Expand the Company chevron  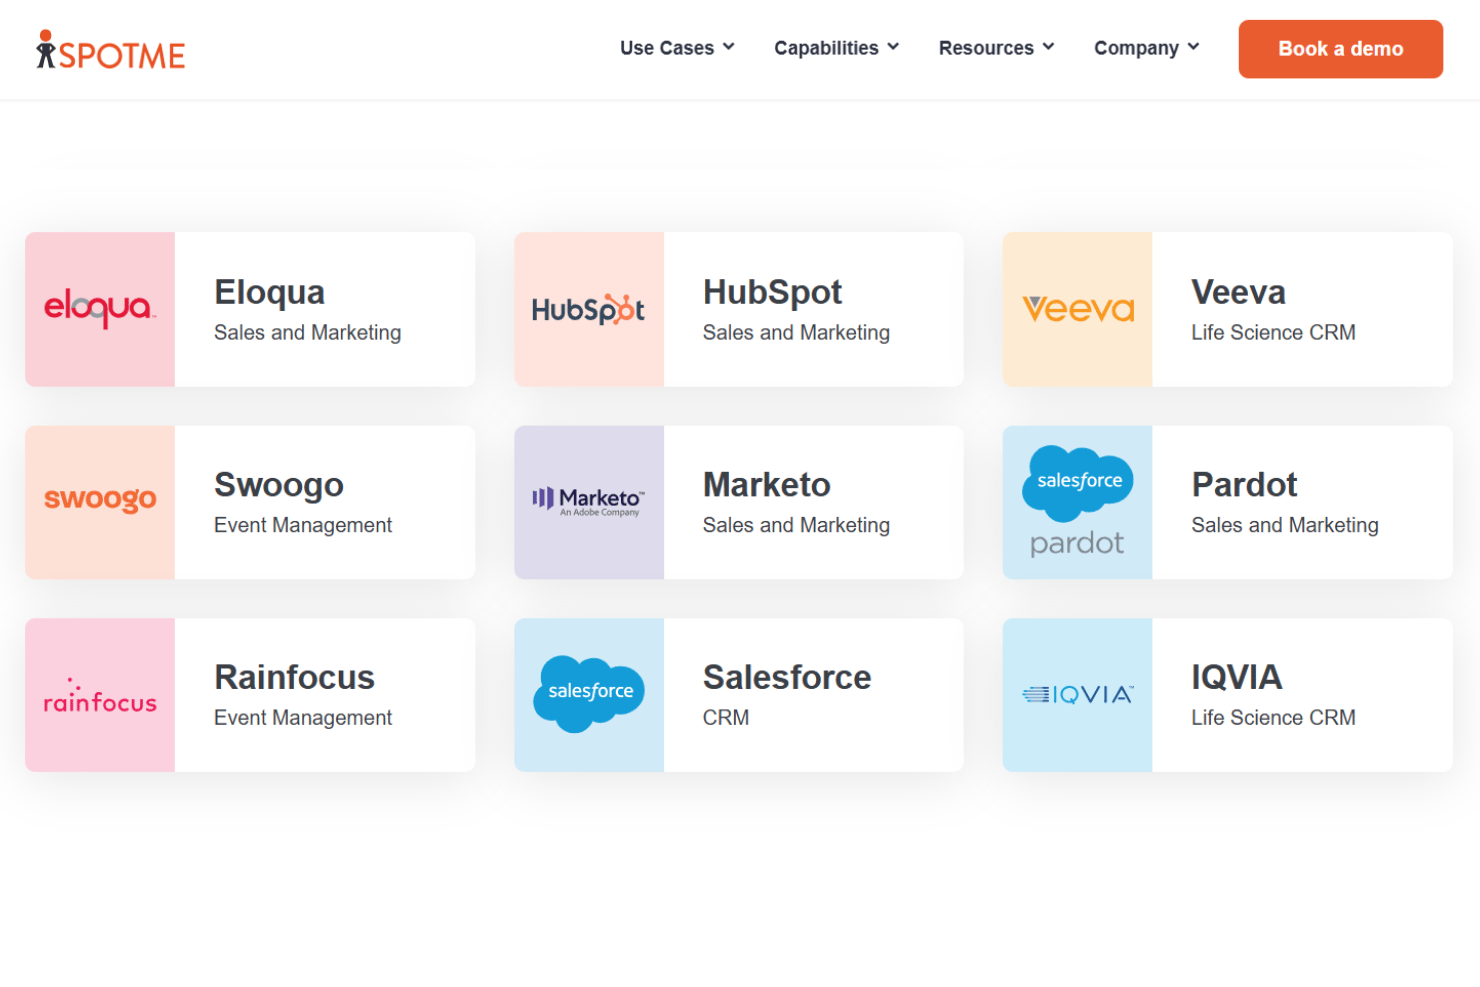1193,47
